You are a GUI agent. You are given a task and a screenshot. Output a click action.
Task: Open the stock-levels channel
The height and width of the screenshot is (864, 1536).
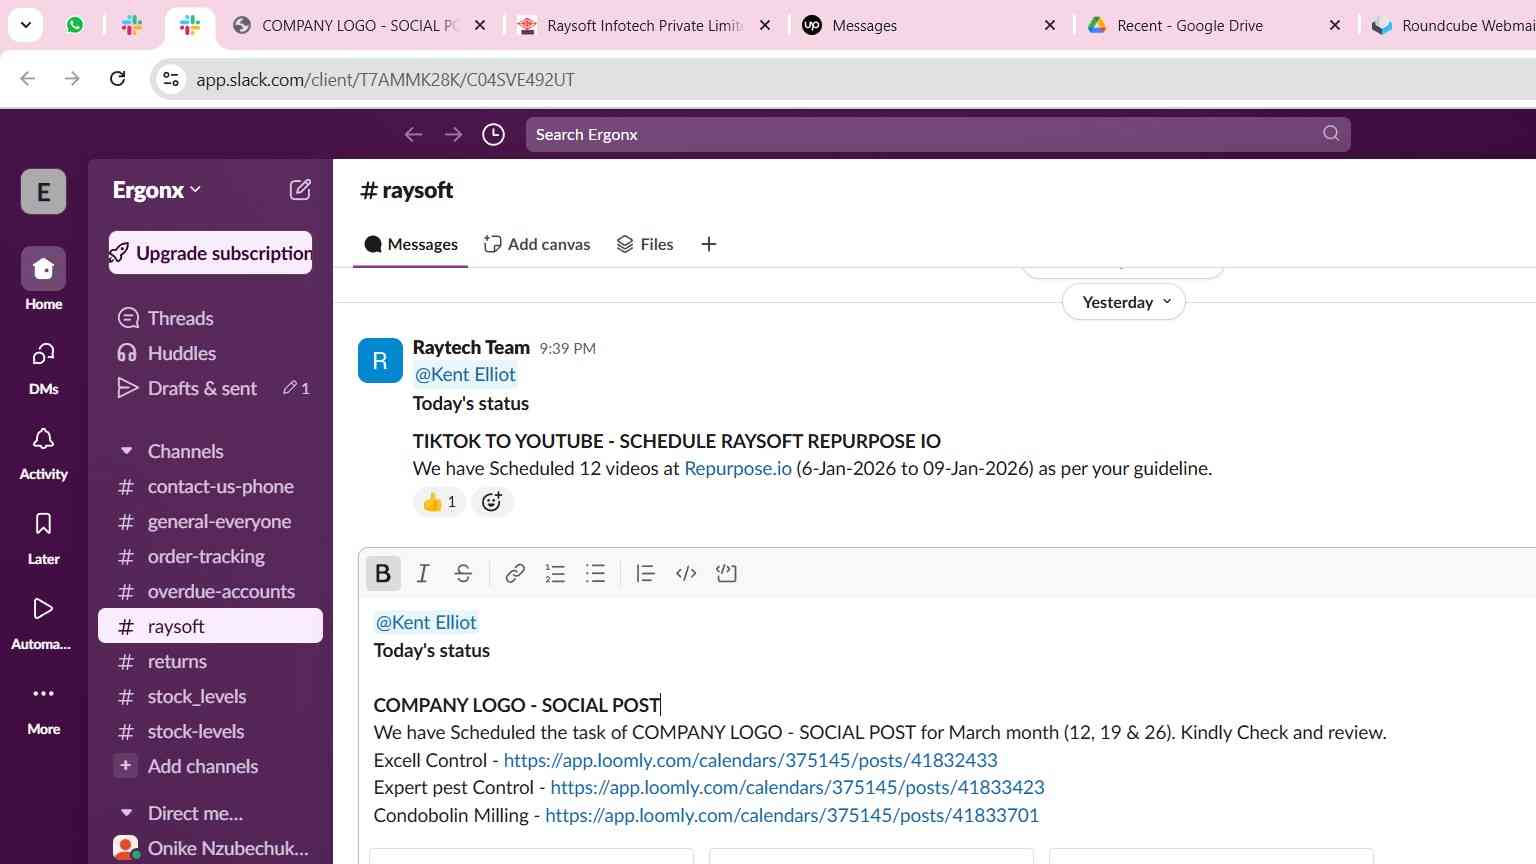210,731
